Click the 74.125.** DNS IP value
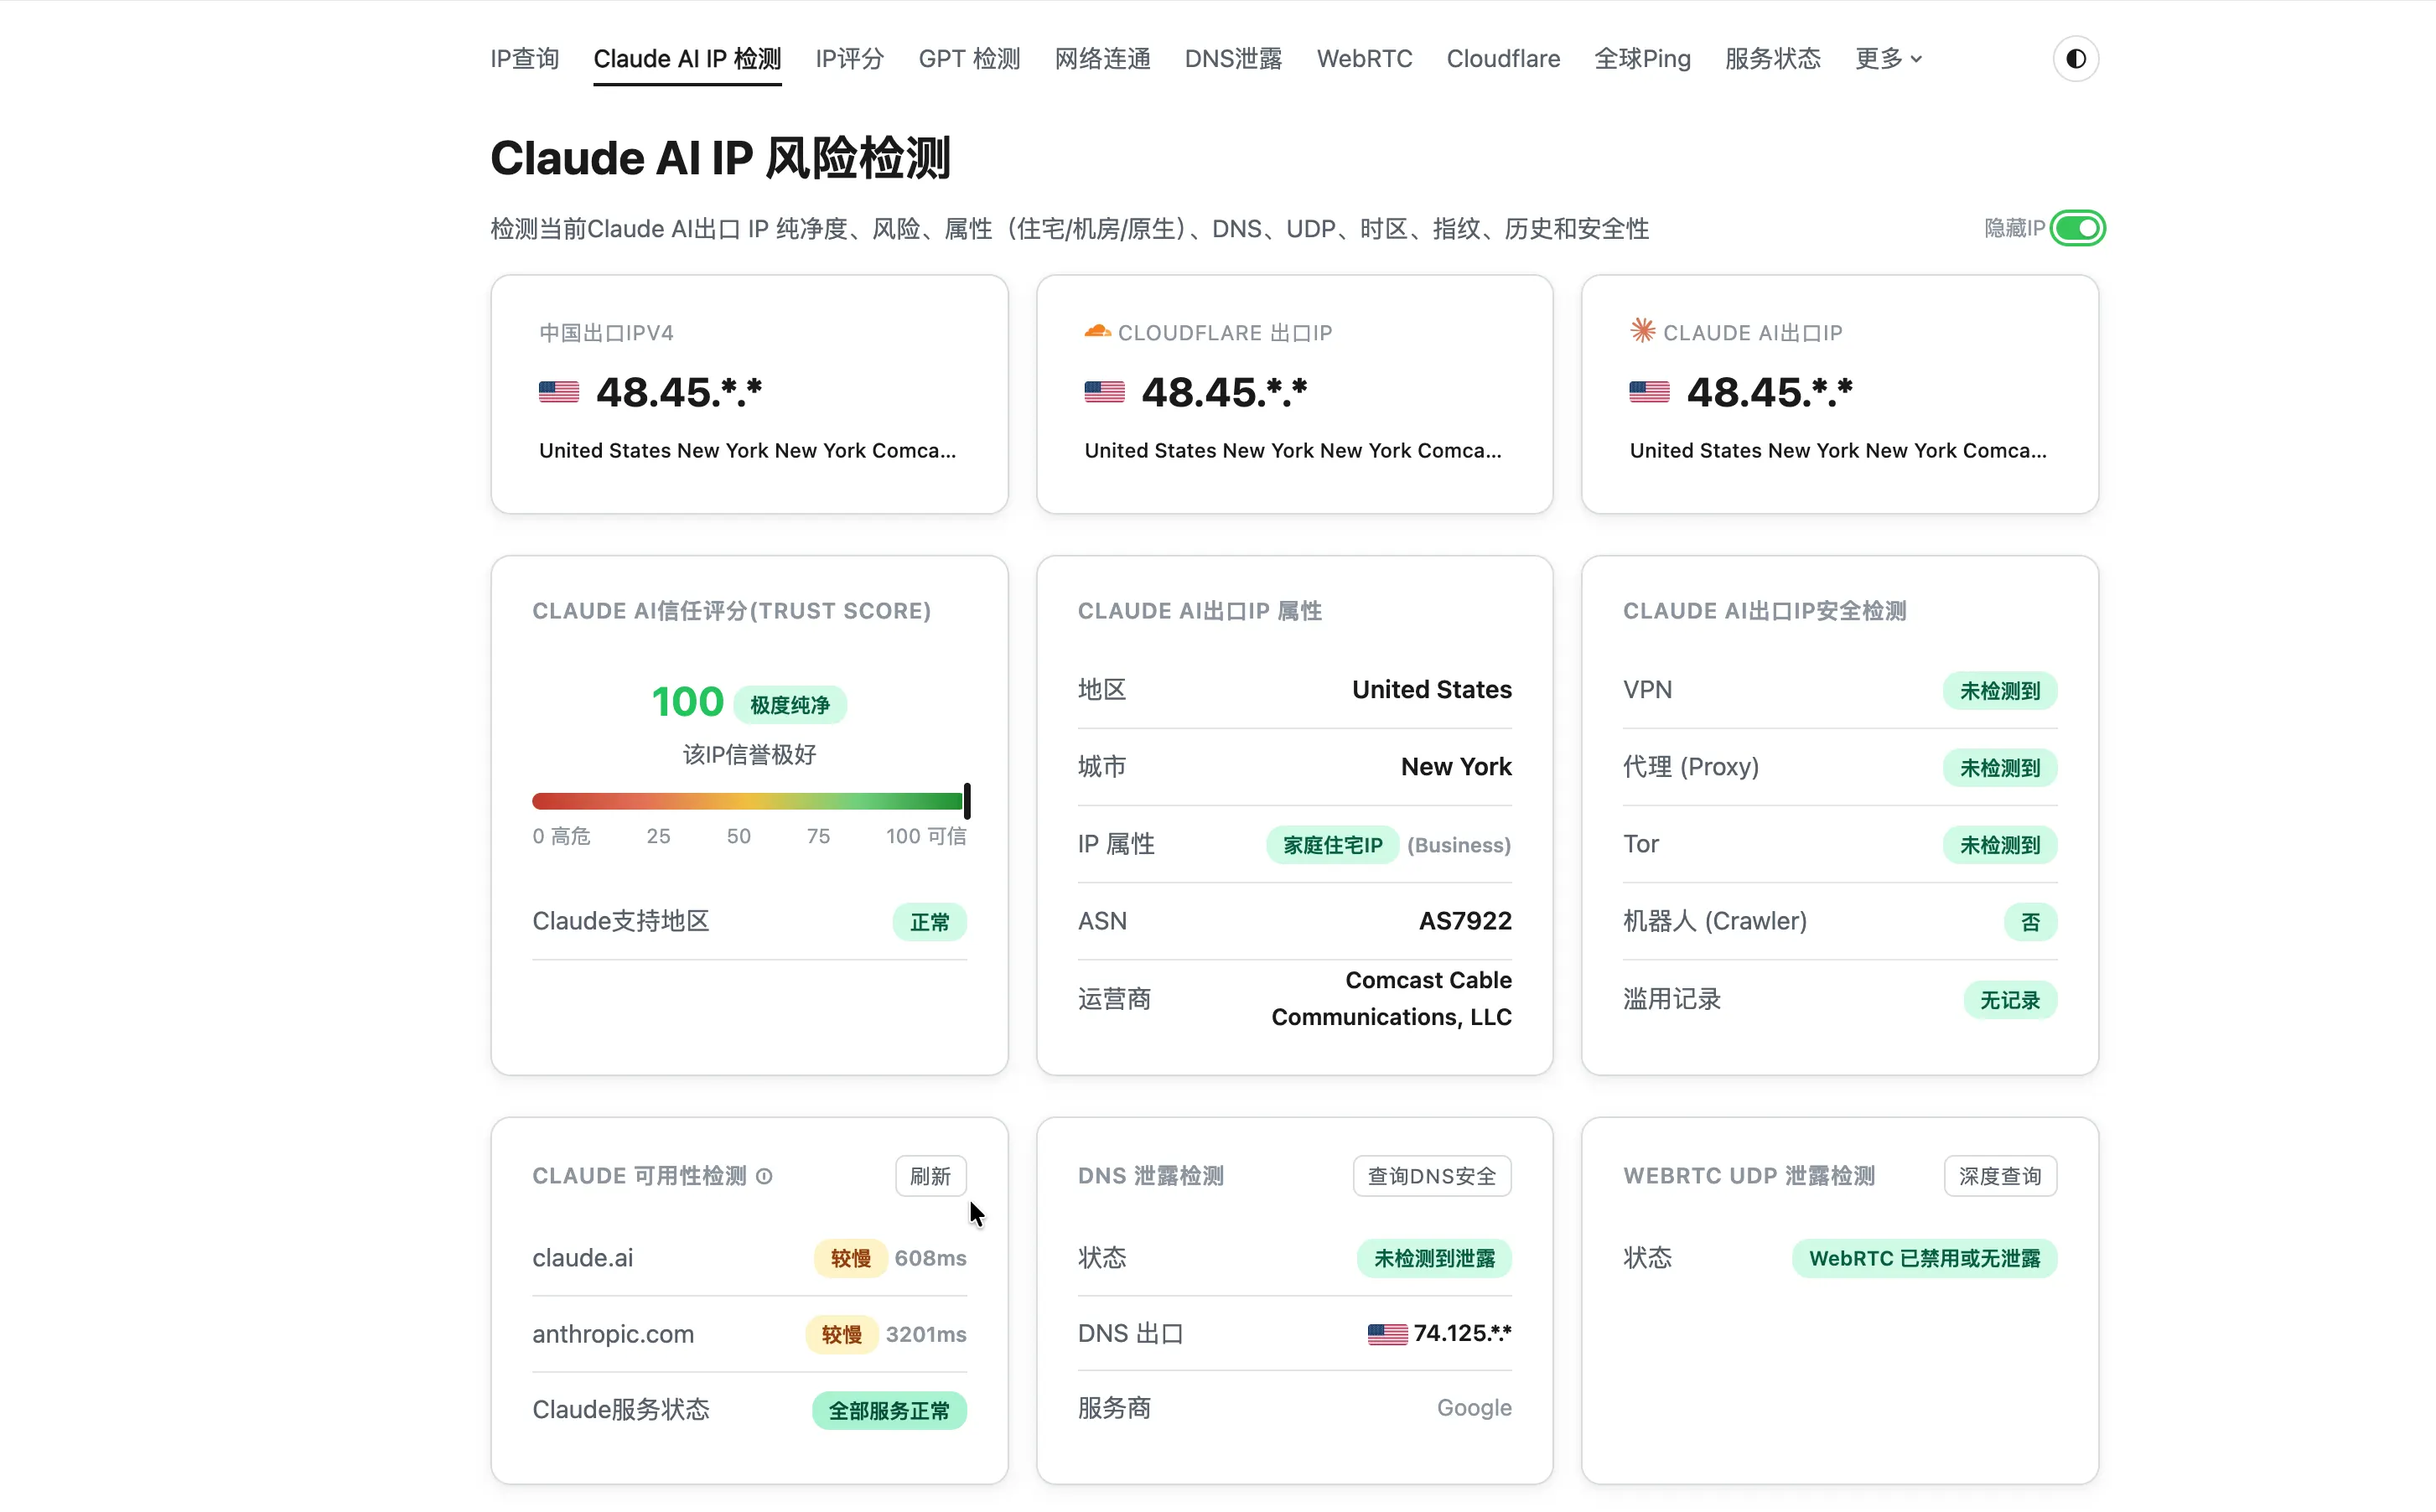2436x1512 pixels. tap(1462, 1333)
